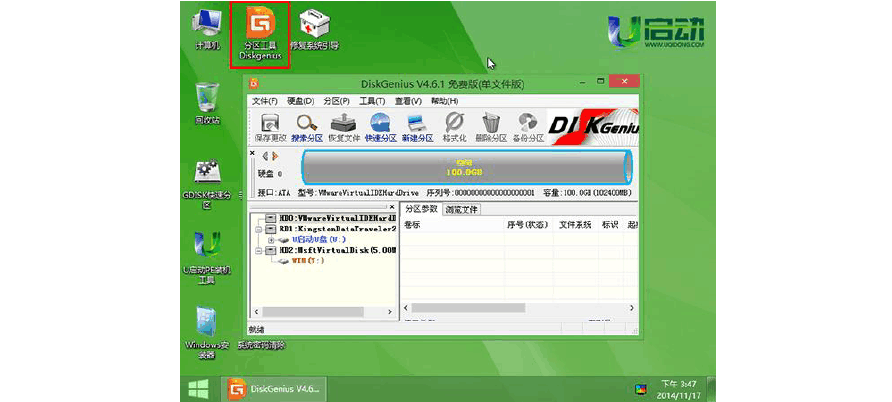Click the DiskGenius title bar app icon

tap(253, 84)
